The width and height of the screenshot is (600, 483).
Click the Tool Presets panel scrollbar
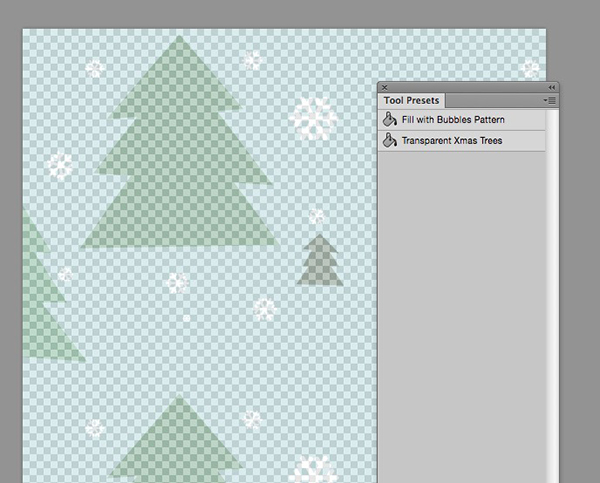pyautogui.click(x=552, y=295)
